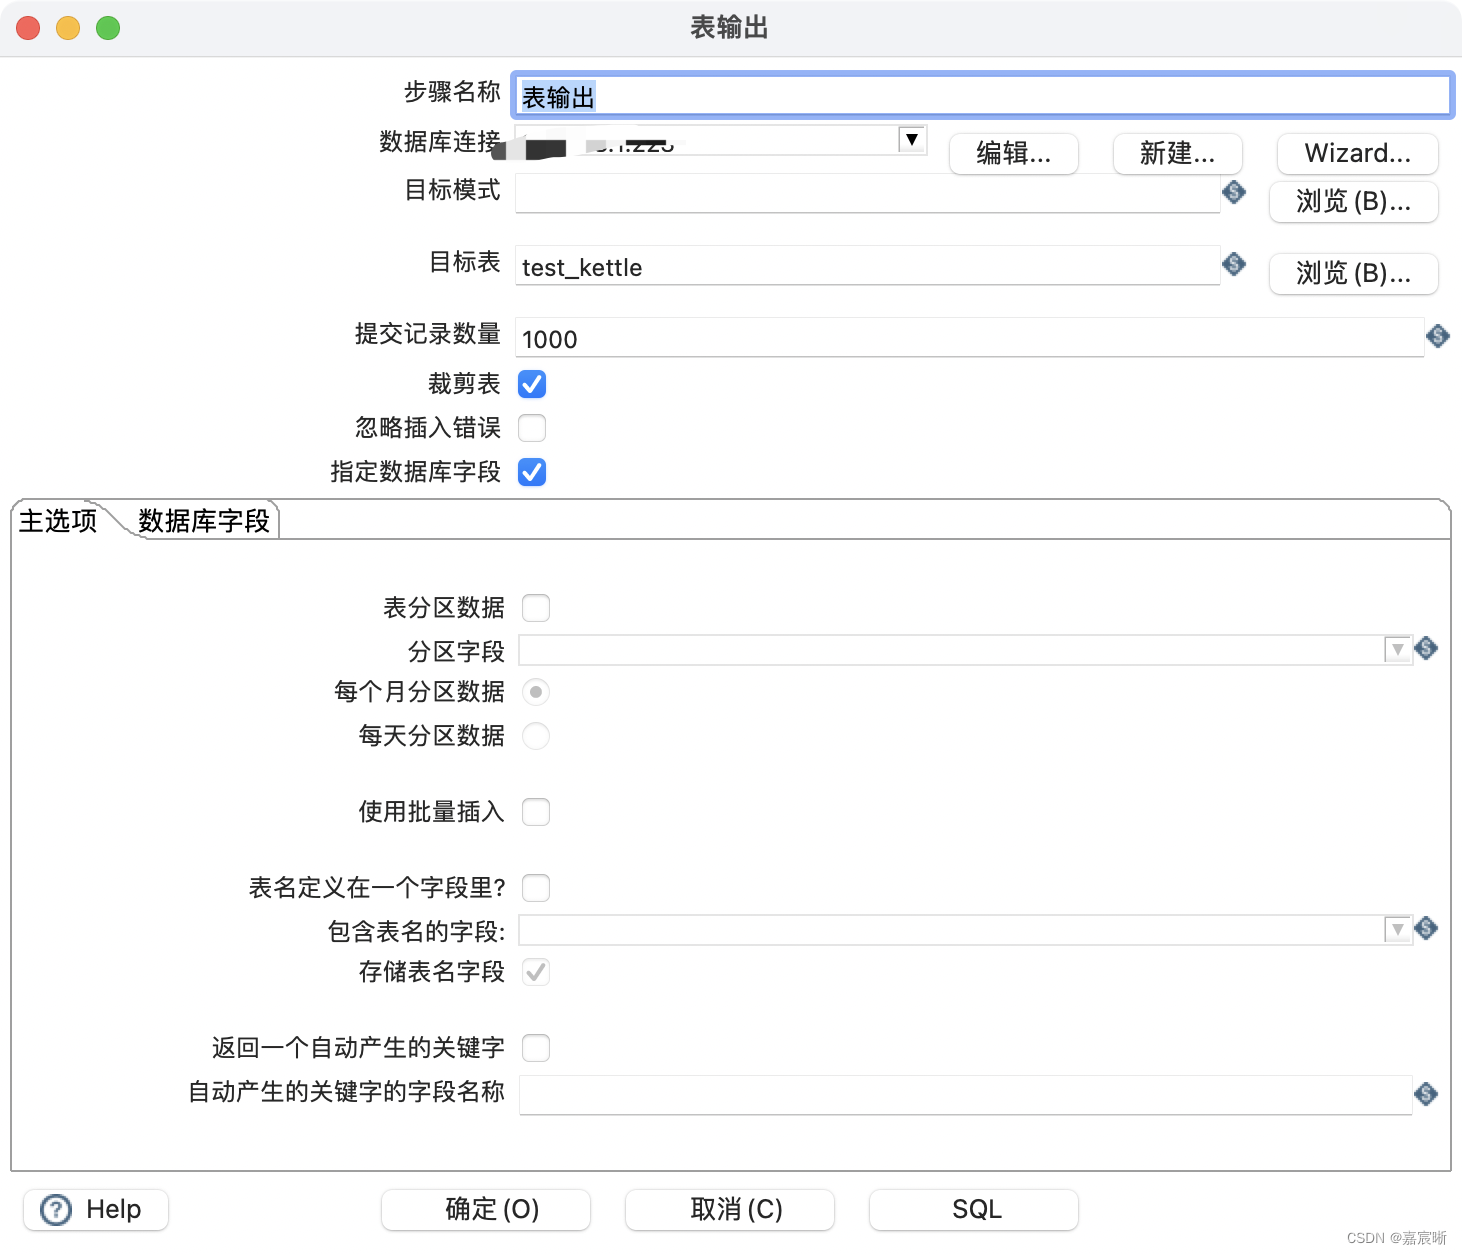Click the variable icon beside 包含表名的字段
This screenshot has height=1254, width=1462.
1425,929
